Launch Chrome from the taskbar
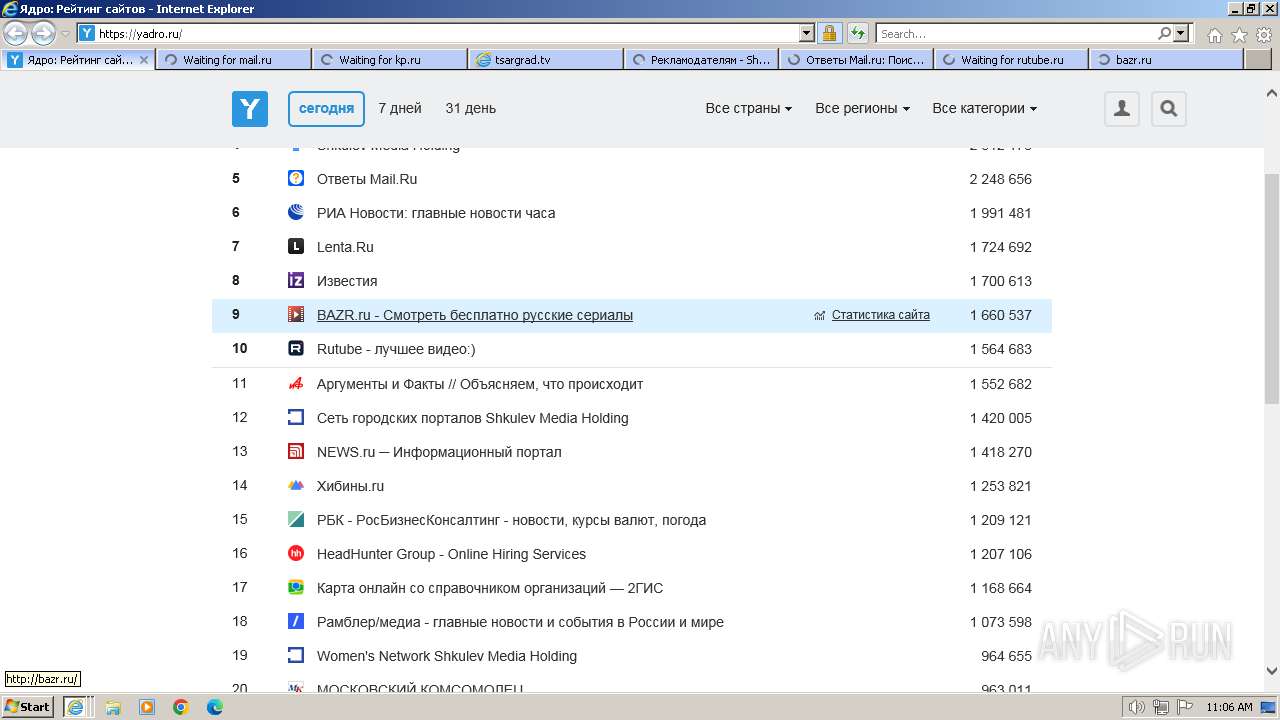Image resolution: width=1280 pixels, height=720 pixels. coord(181,707)
